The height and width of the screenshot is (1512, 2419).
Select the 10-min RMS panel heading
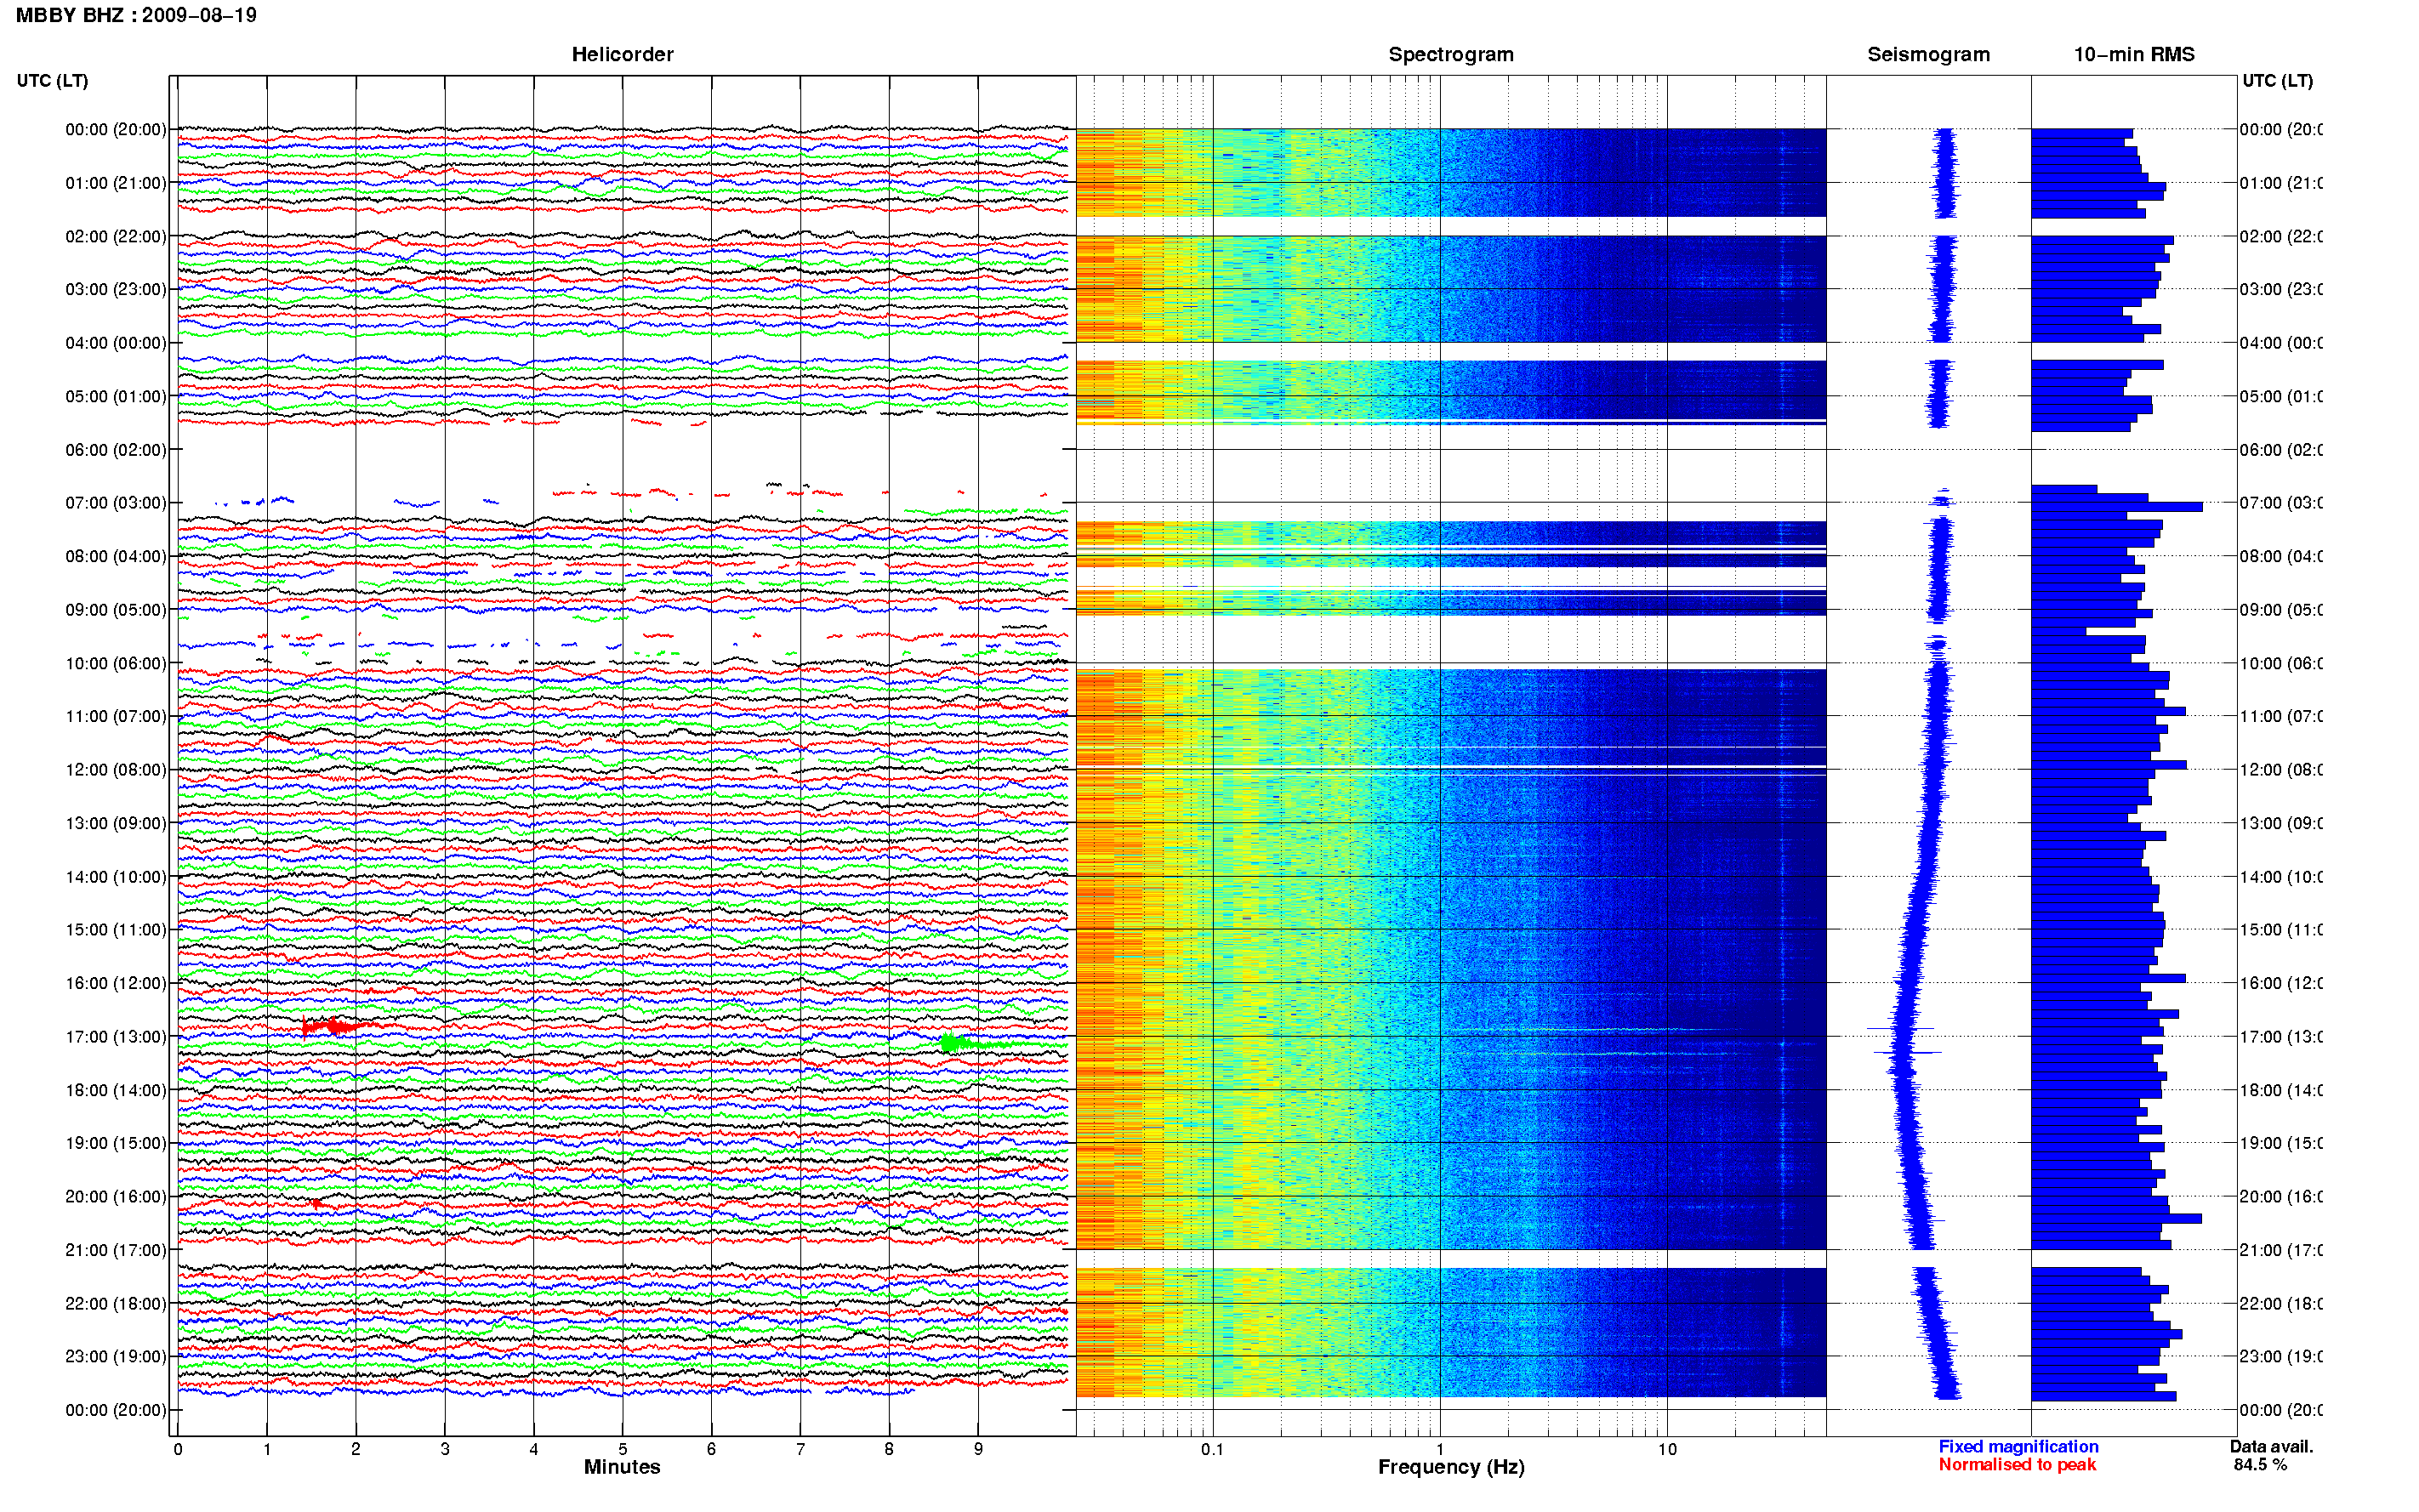click(x=2133, y=54)
